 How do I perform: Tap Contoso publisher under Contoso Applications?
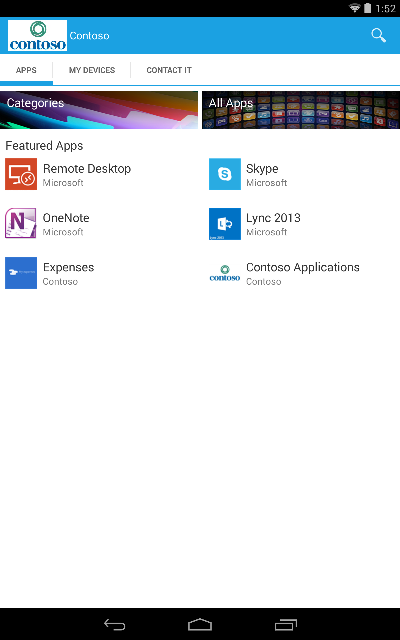pos(264,282)
